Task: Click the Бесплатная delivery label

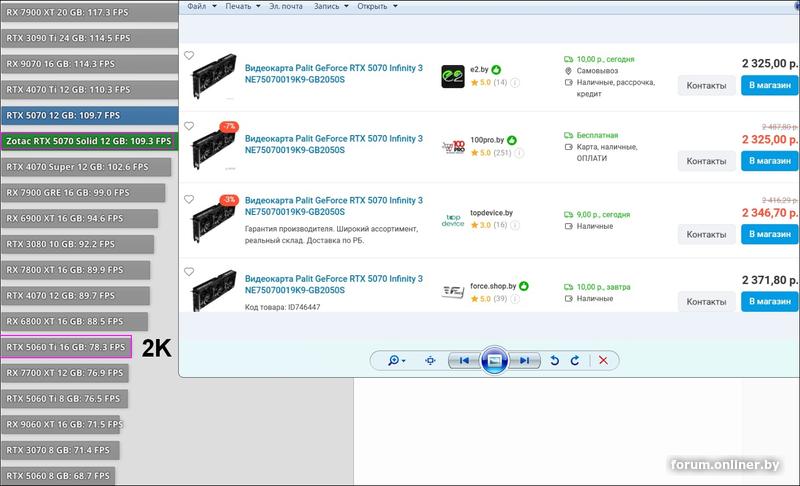Action: pos(597,135)
